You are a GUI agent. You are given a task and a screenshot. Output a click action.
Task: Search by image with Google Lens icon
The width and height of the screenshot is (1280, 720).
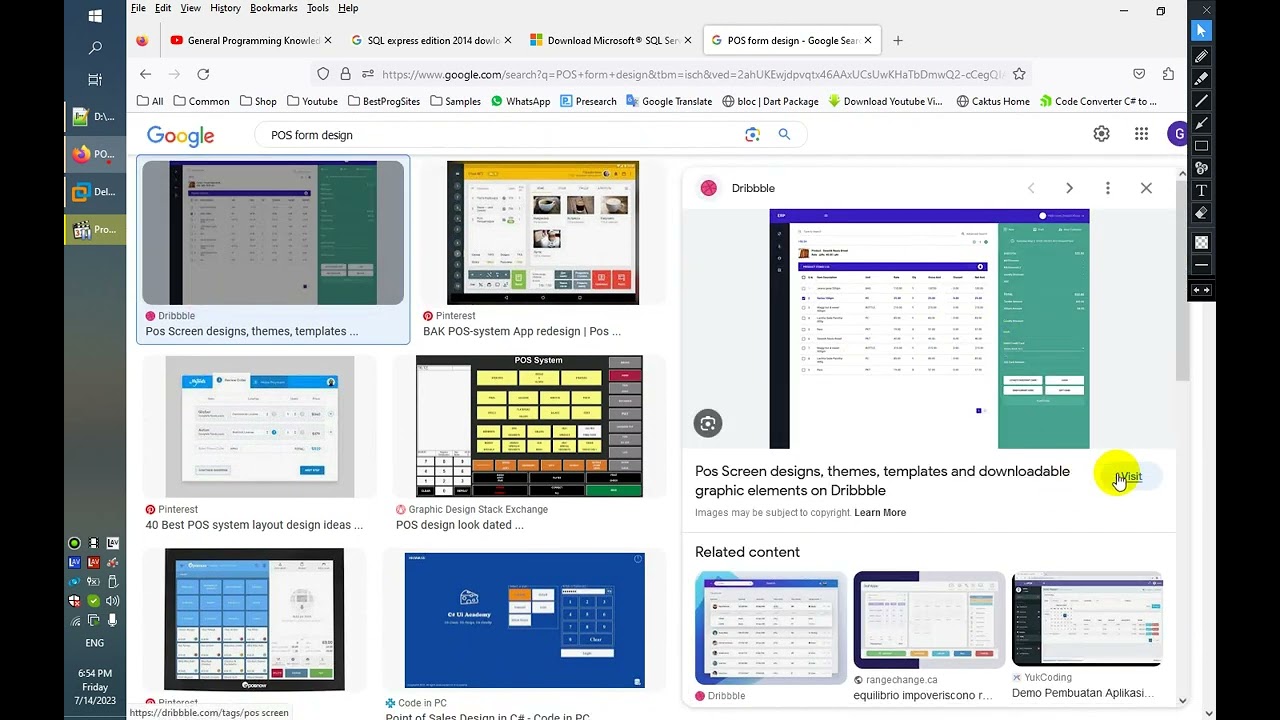coord(752,134)
